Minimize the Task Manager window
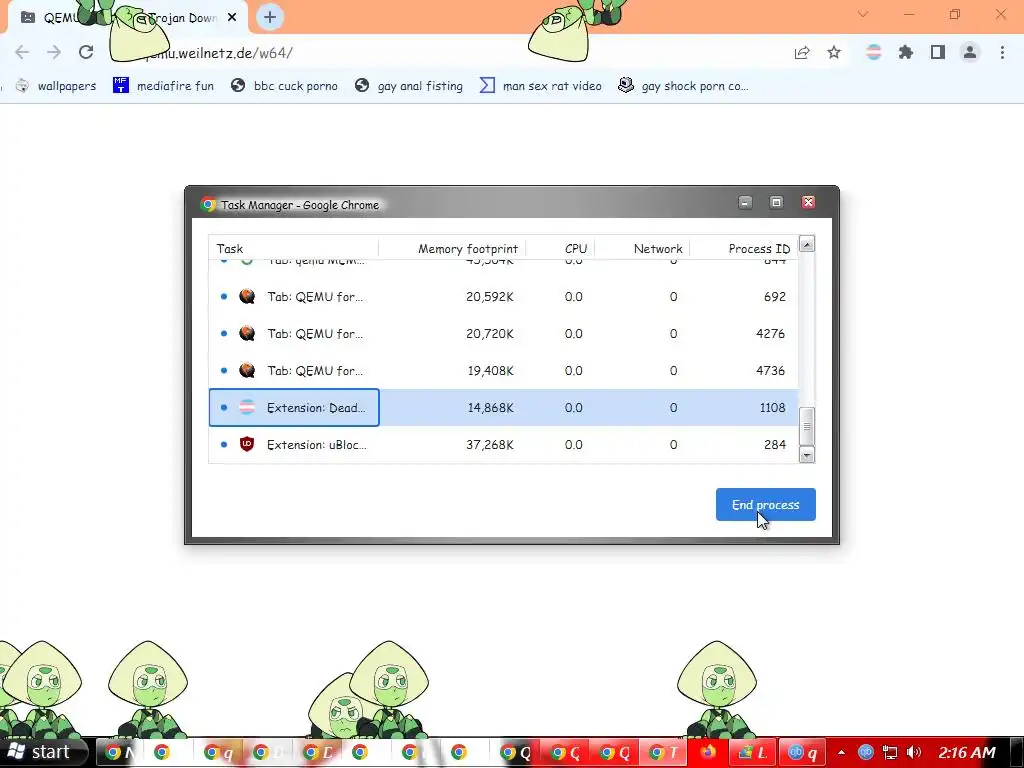Screen dimensions: 1024x768 point(745,202)
